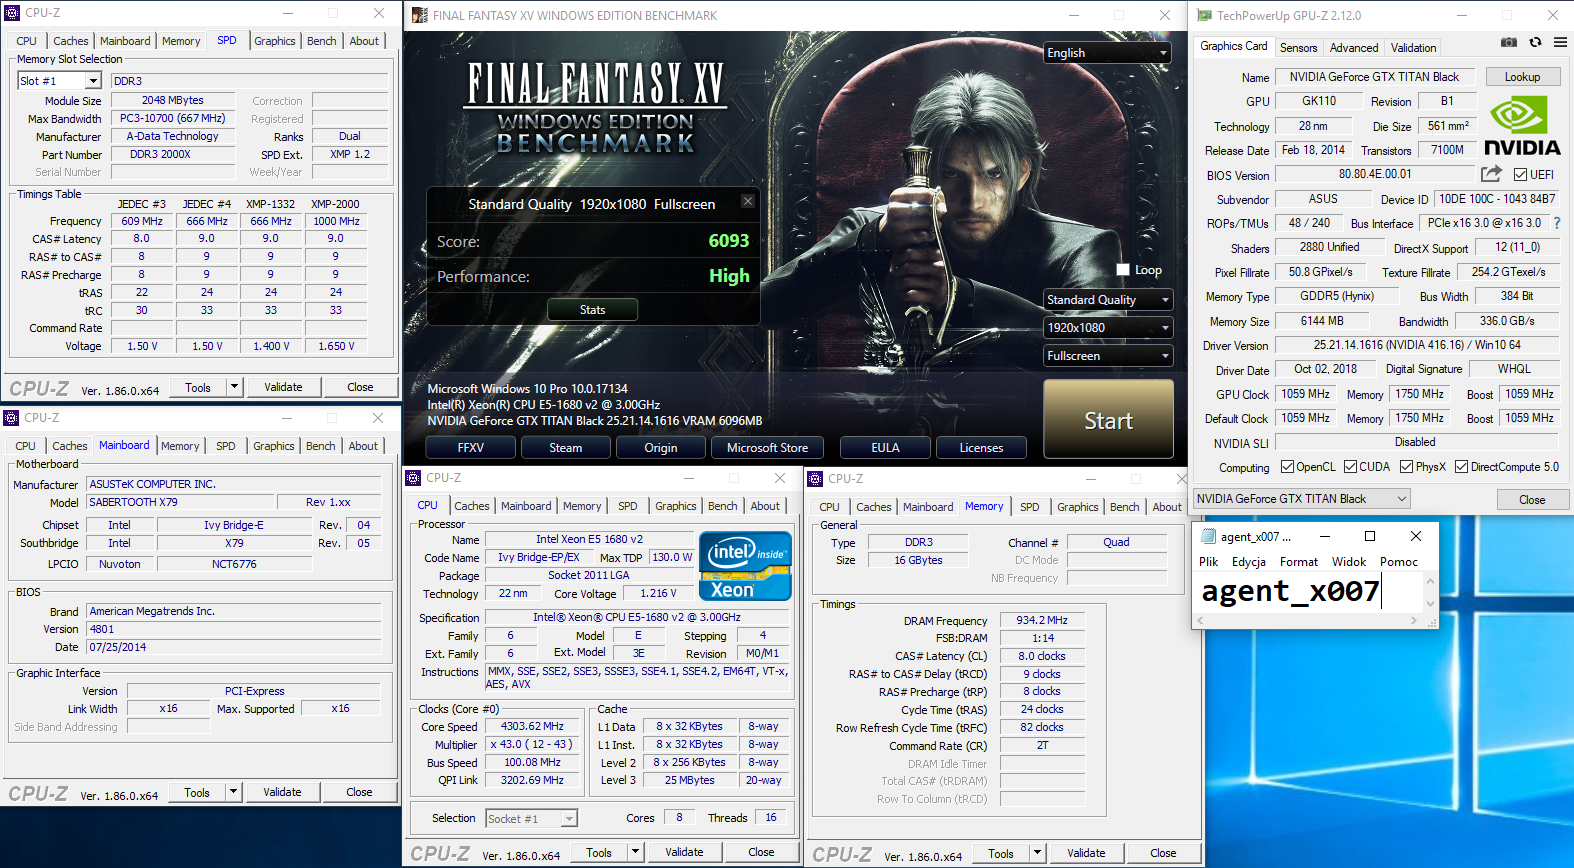The image size is (1574, 868).
Task: Click the Final Fantasy XV title bar icon
Action: 419,15
